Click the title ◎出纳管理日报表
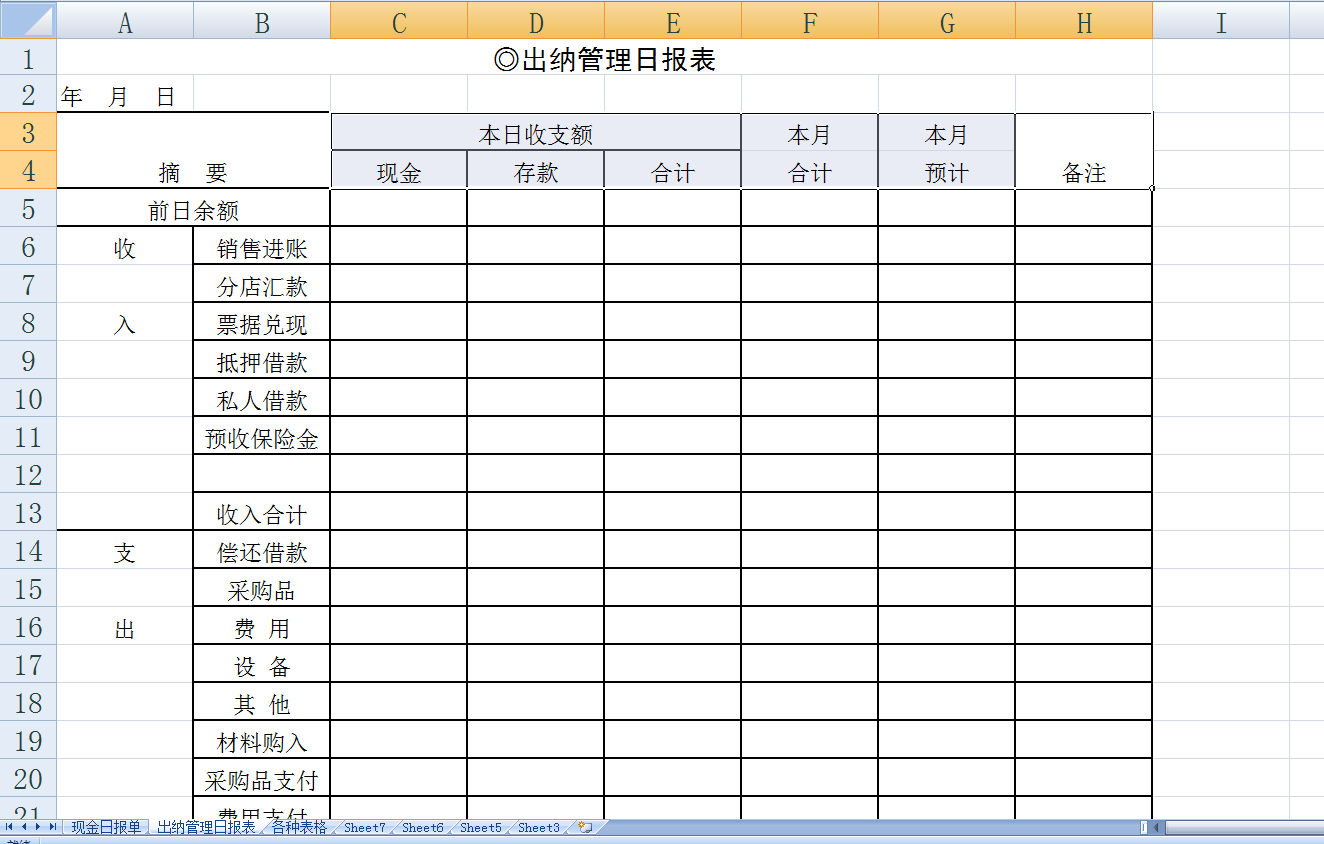 tap(605, 59)
